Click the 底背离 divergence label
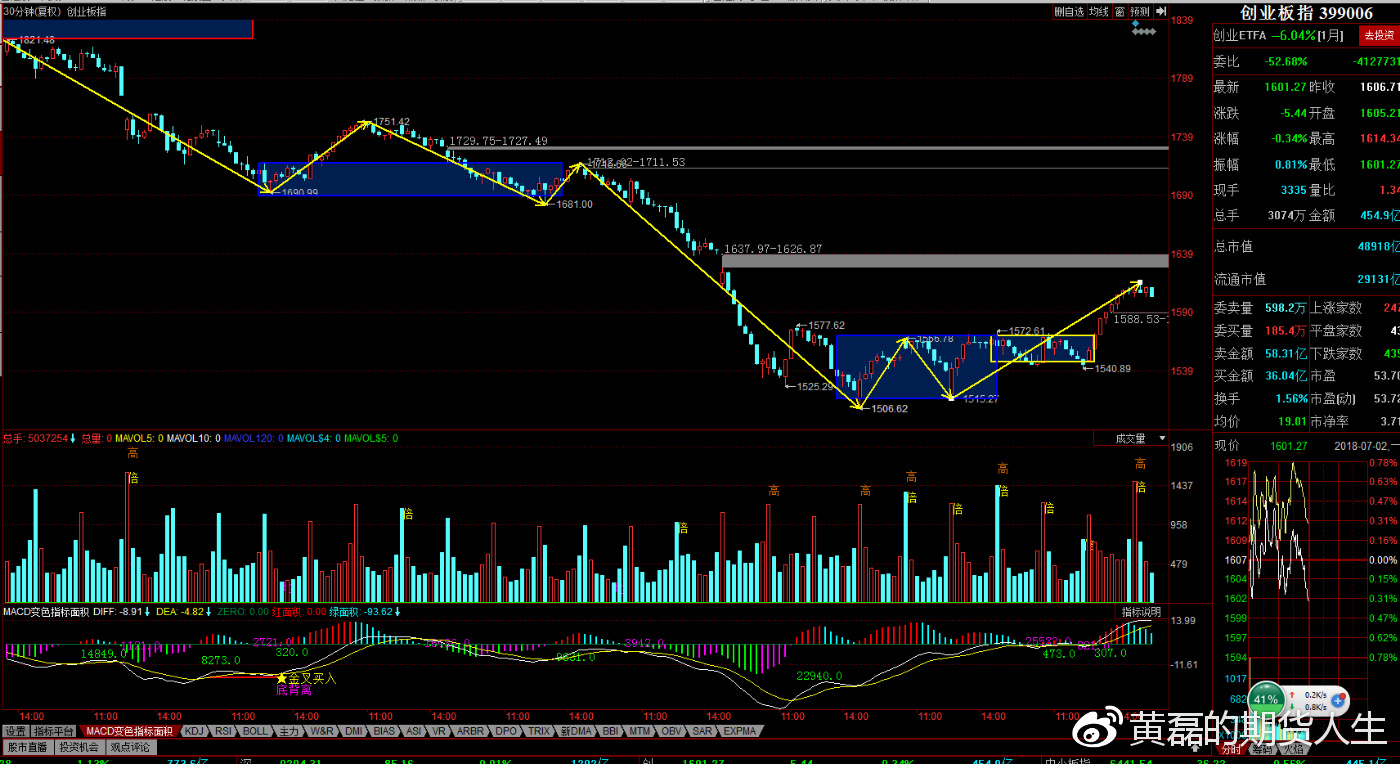The image size is (1400, 764). (294, 690)
